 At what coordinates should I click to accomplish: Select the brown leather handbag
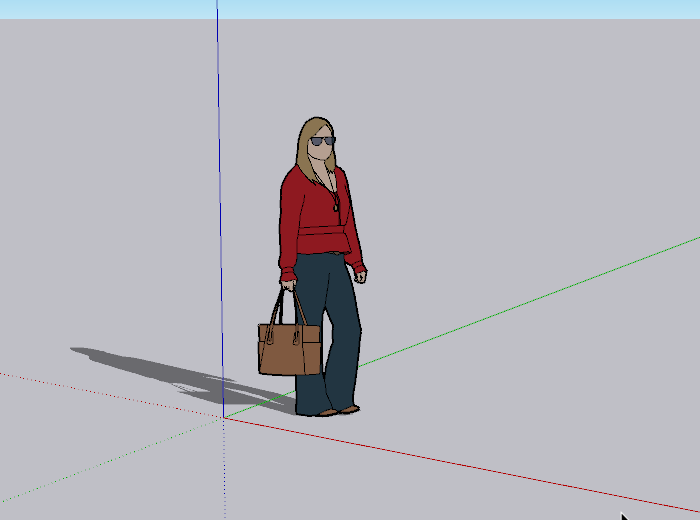click(x=289, y=350)
